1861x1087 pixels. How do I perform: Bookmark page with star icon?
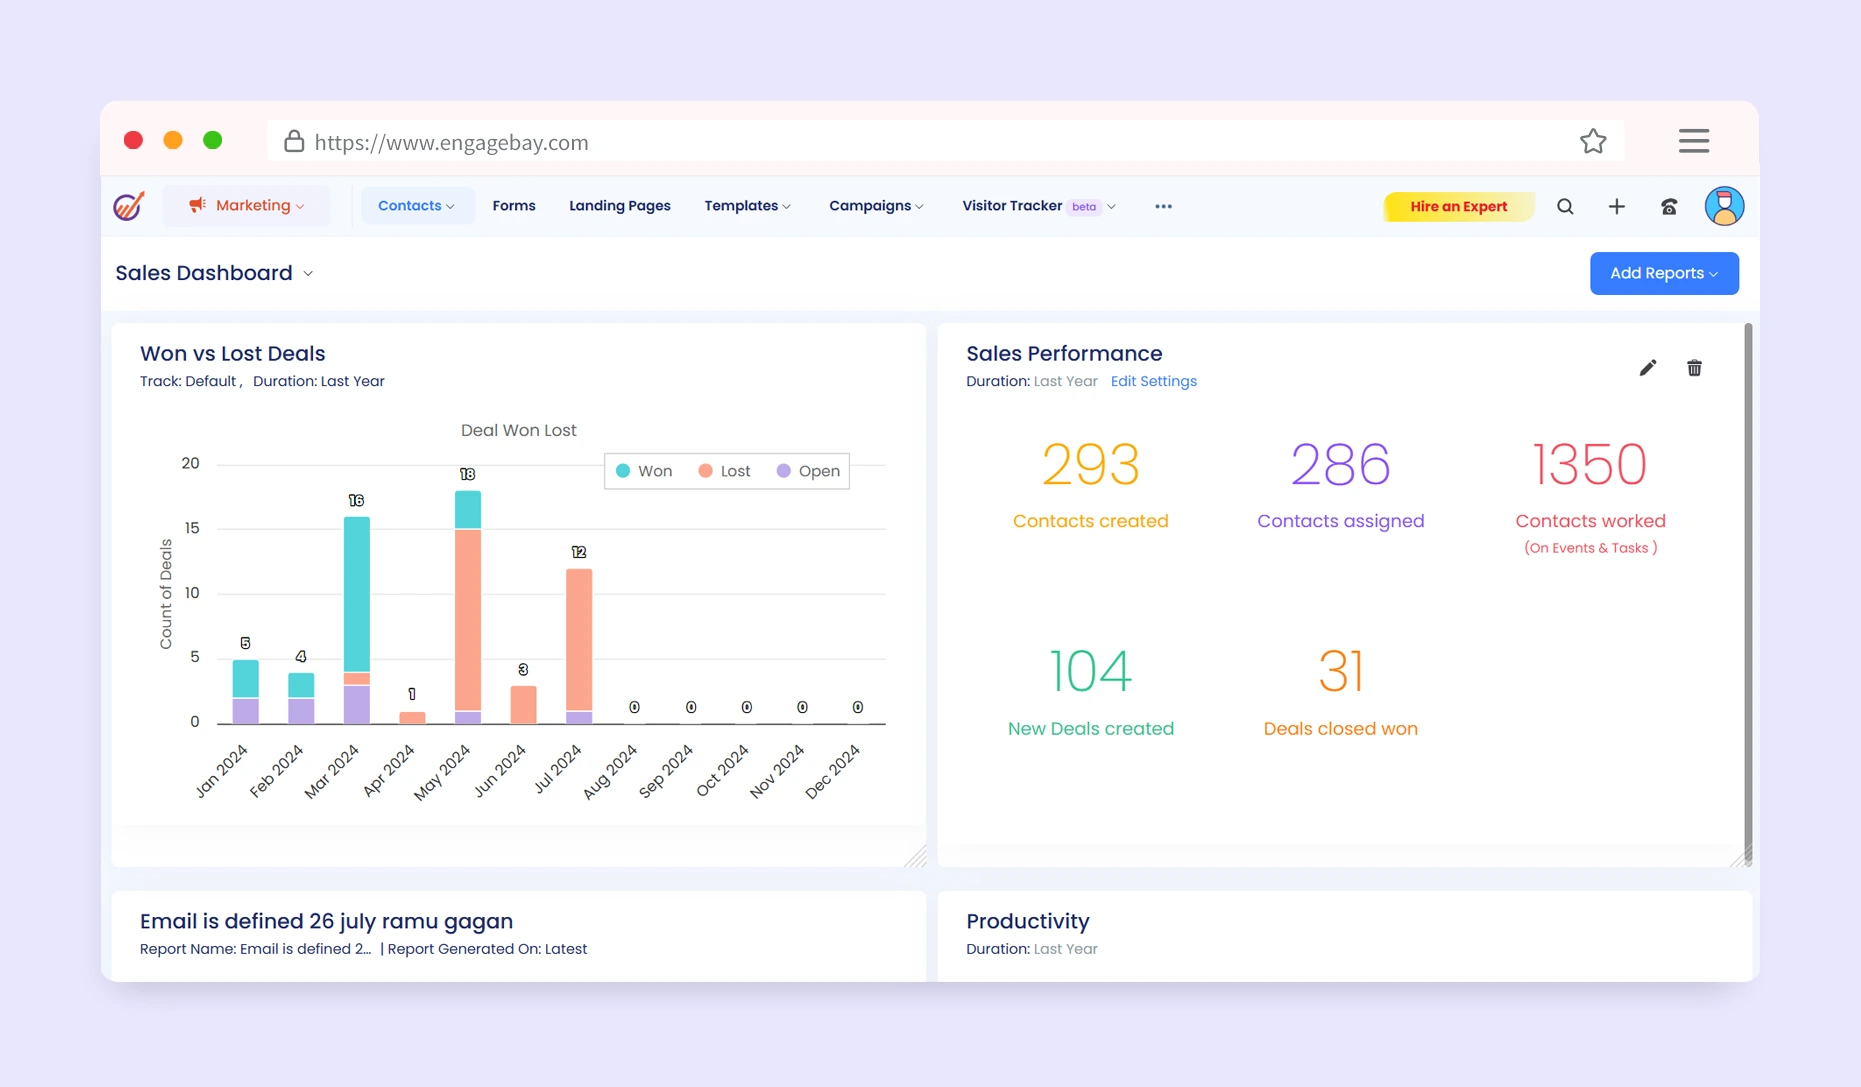(x=1593, y=142)
